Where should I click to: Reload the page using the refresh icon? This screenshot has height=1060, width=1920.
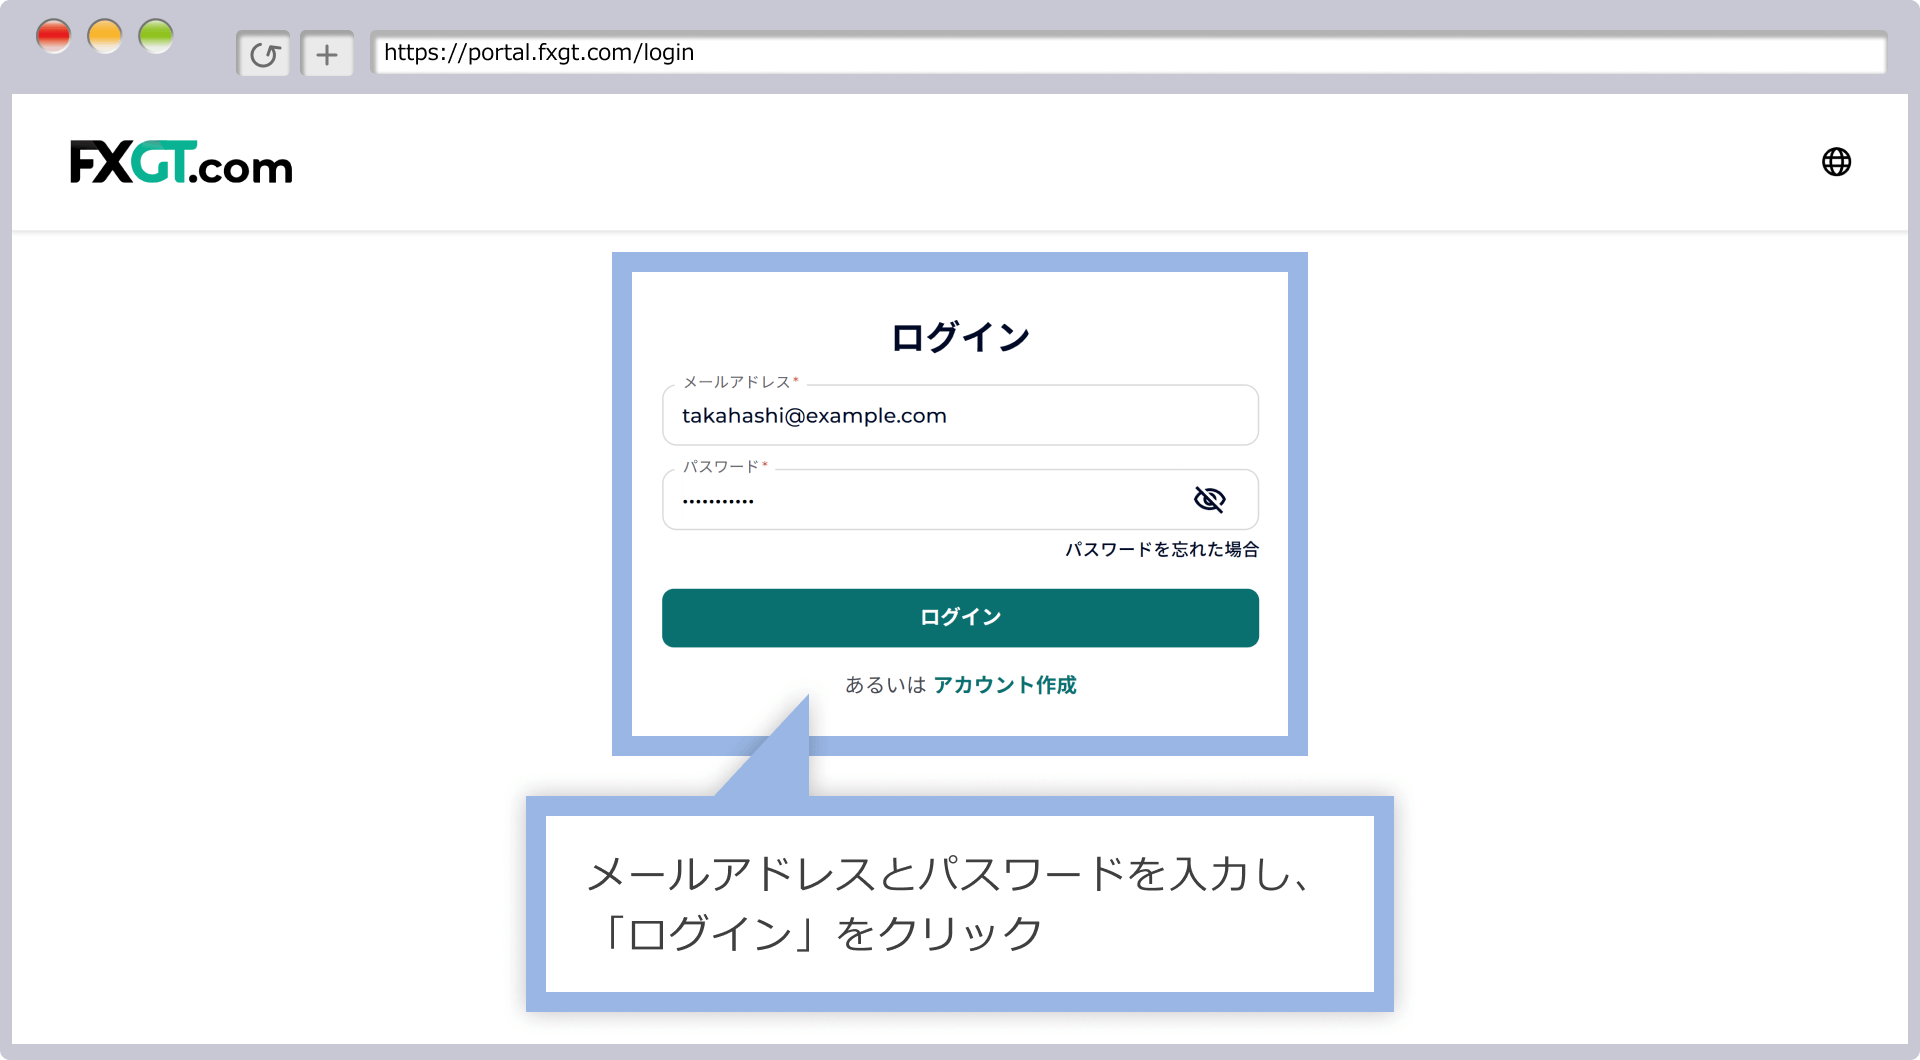click(263, 54)
